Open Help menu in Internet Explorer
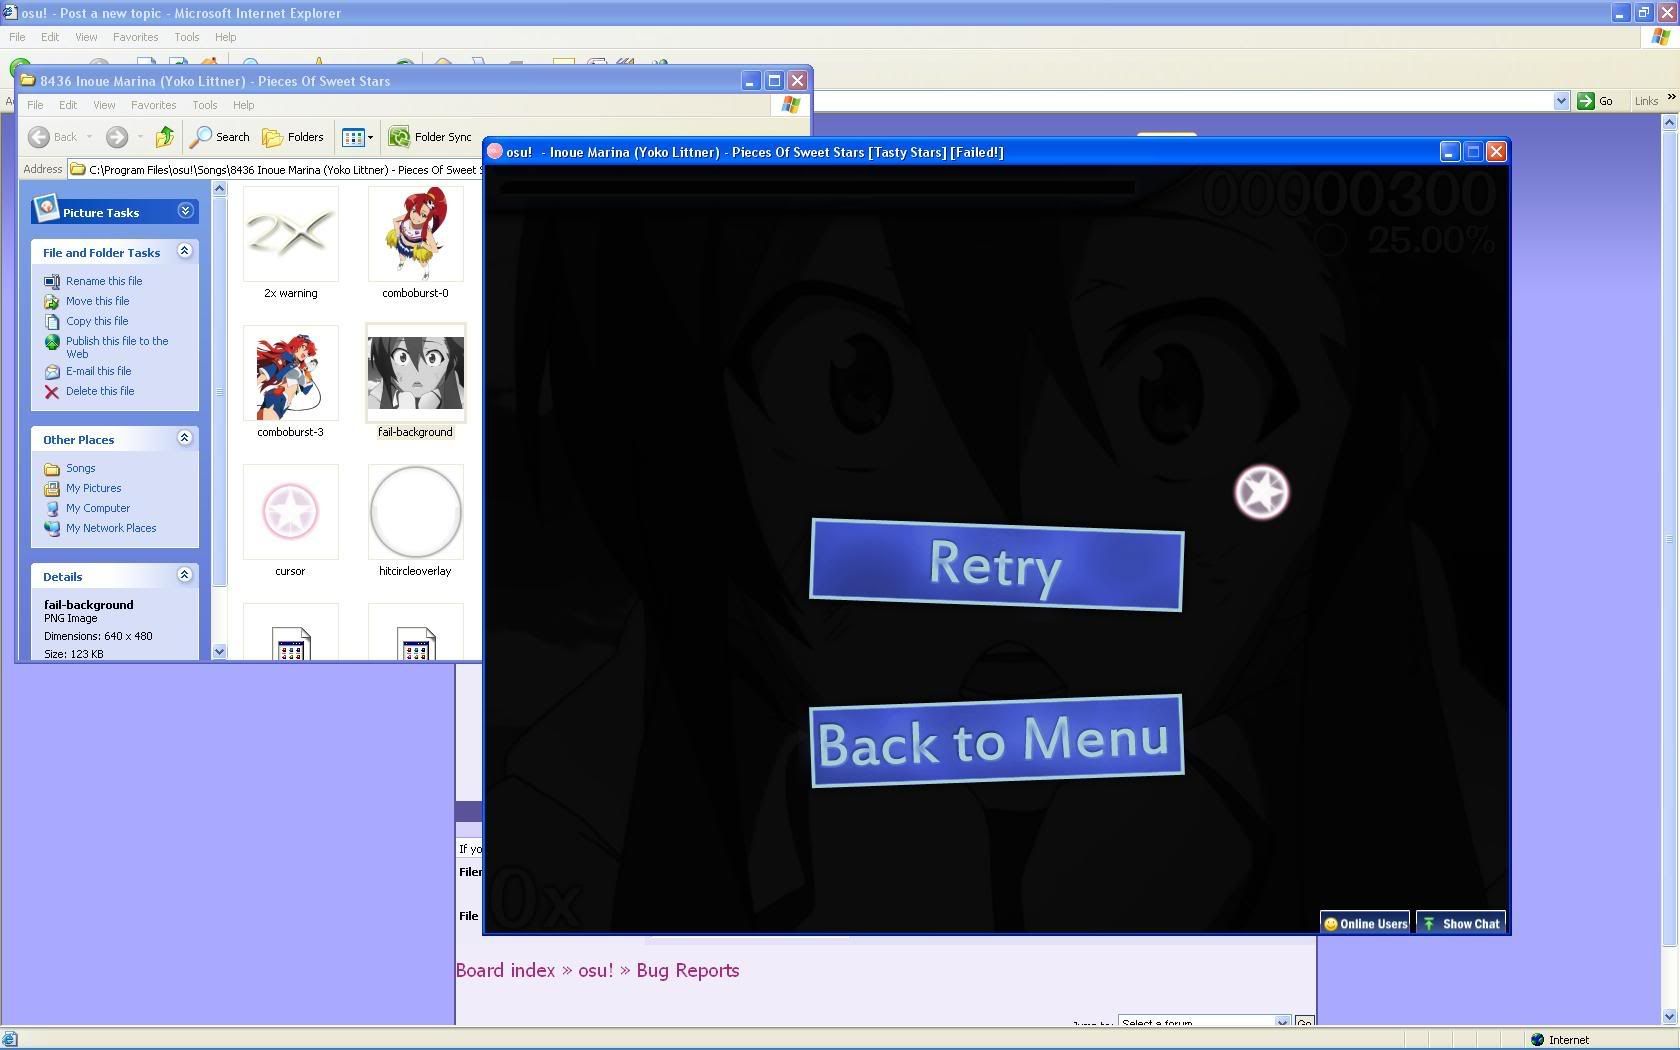 225,37
